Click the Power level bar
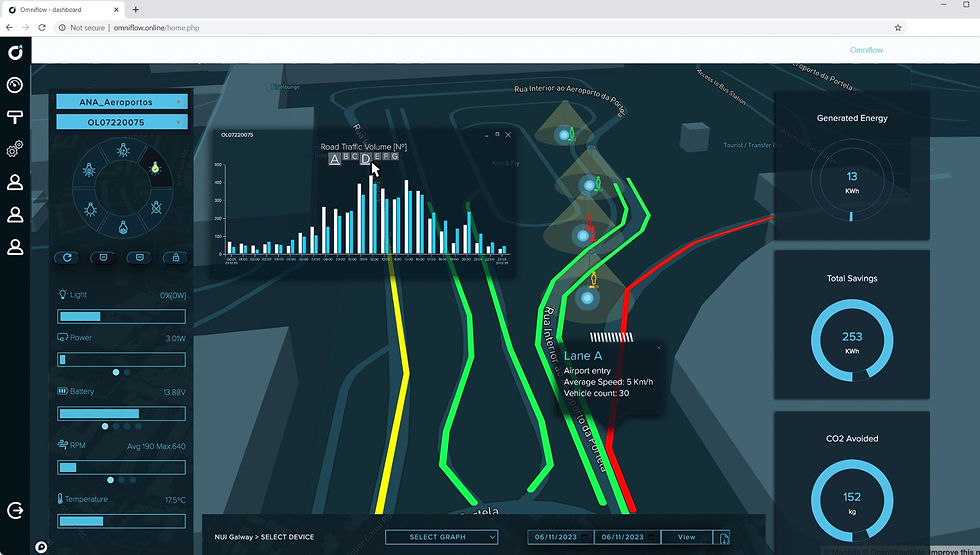 click(121, 359)
